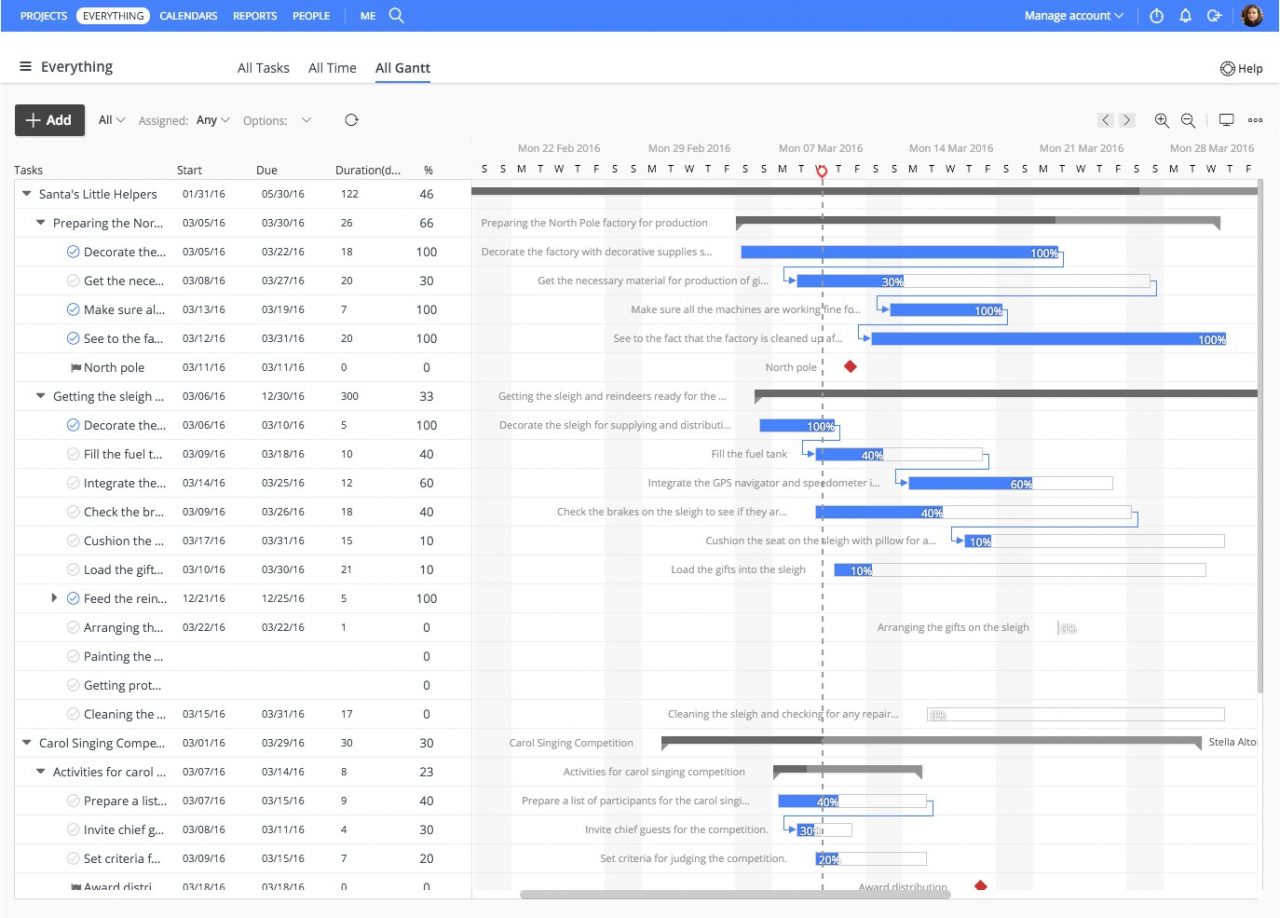
Task: Open the time tracking timer icon
Action: [x=1157, y=15]
